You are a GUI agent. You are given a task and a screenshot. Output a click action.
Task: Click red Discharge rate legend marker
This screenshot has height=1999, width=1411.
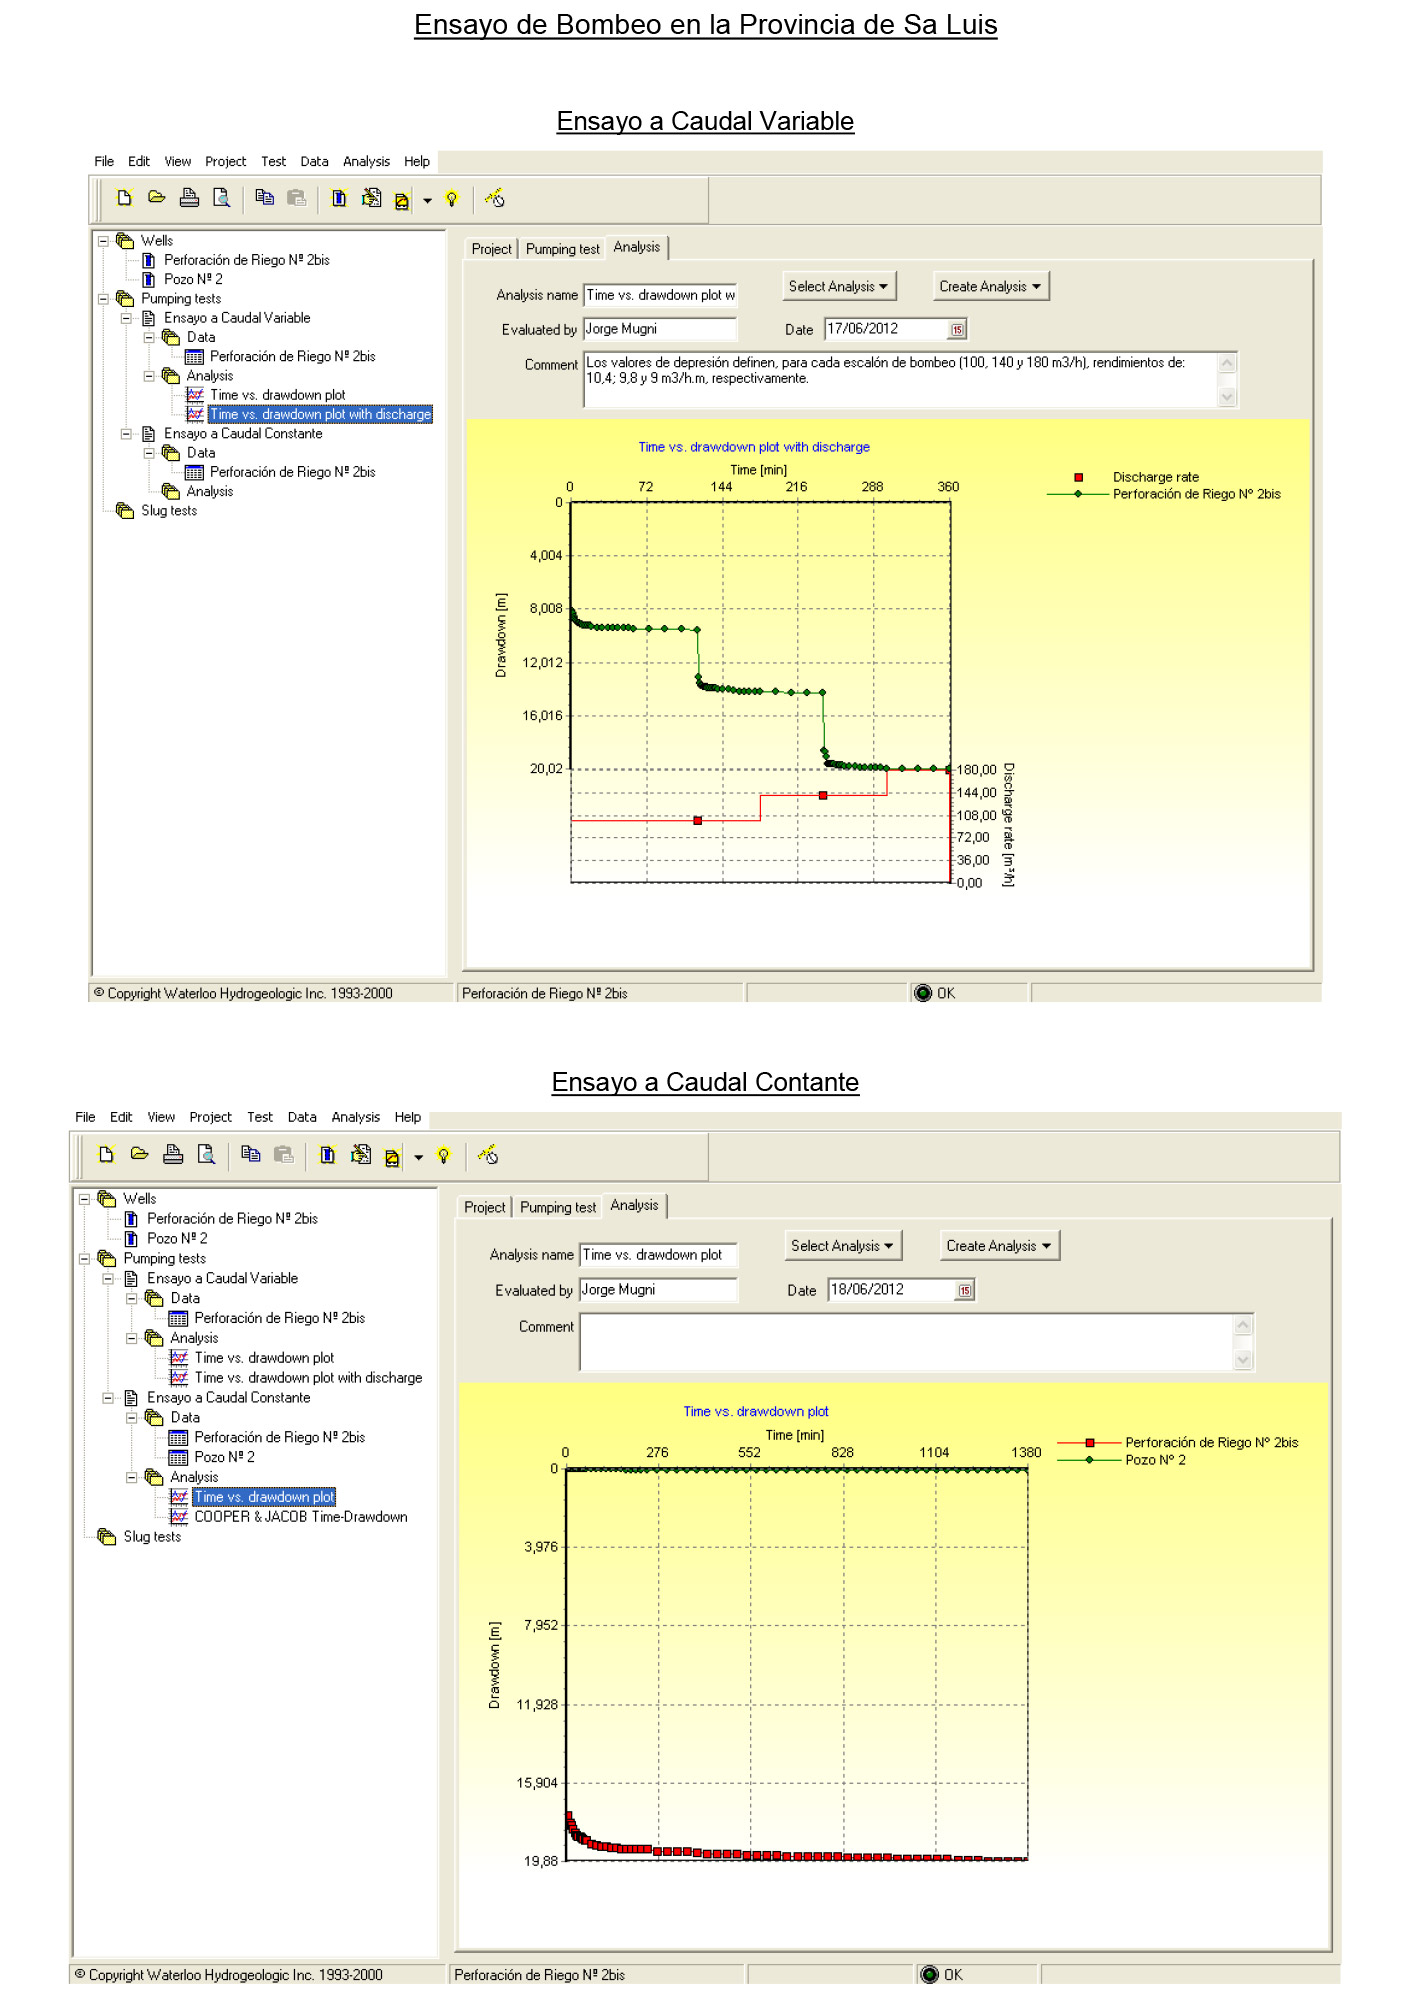pos(1078,478)
